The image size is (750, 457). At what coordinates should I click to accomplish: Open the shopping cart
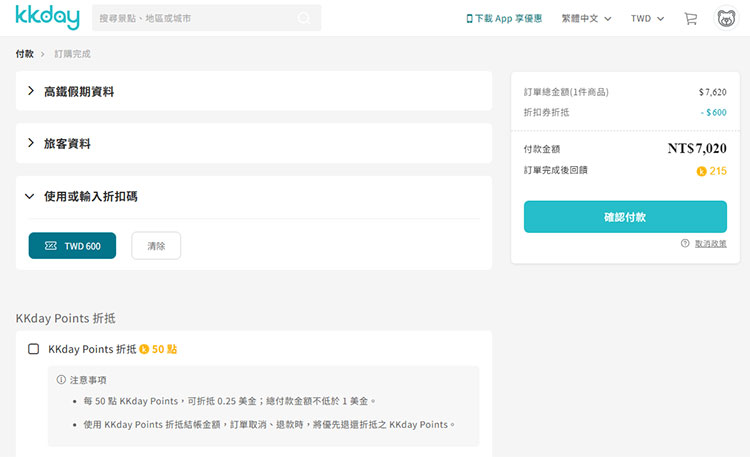tap(690, 18)
